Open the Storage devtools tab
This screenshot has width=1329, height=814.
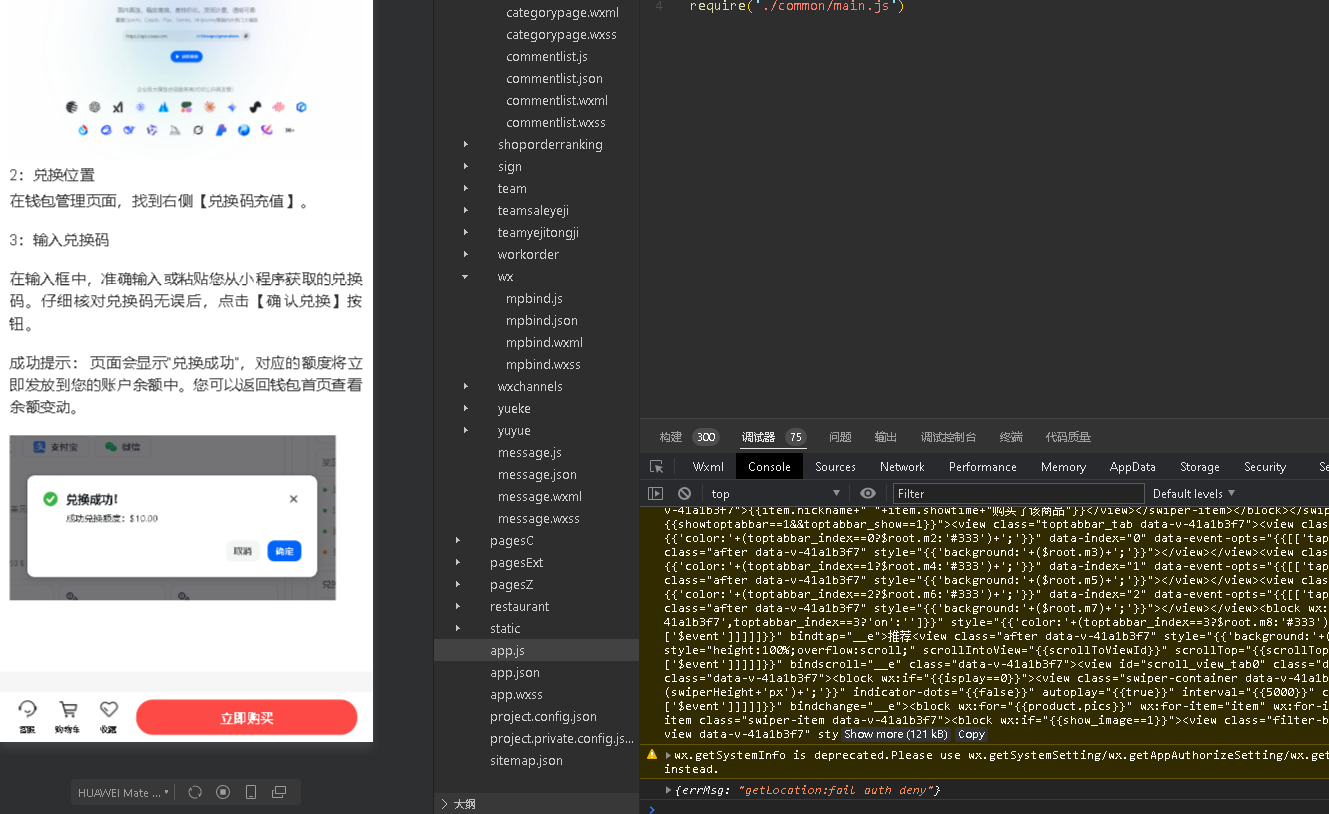pos(1199,467)
